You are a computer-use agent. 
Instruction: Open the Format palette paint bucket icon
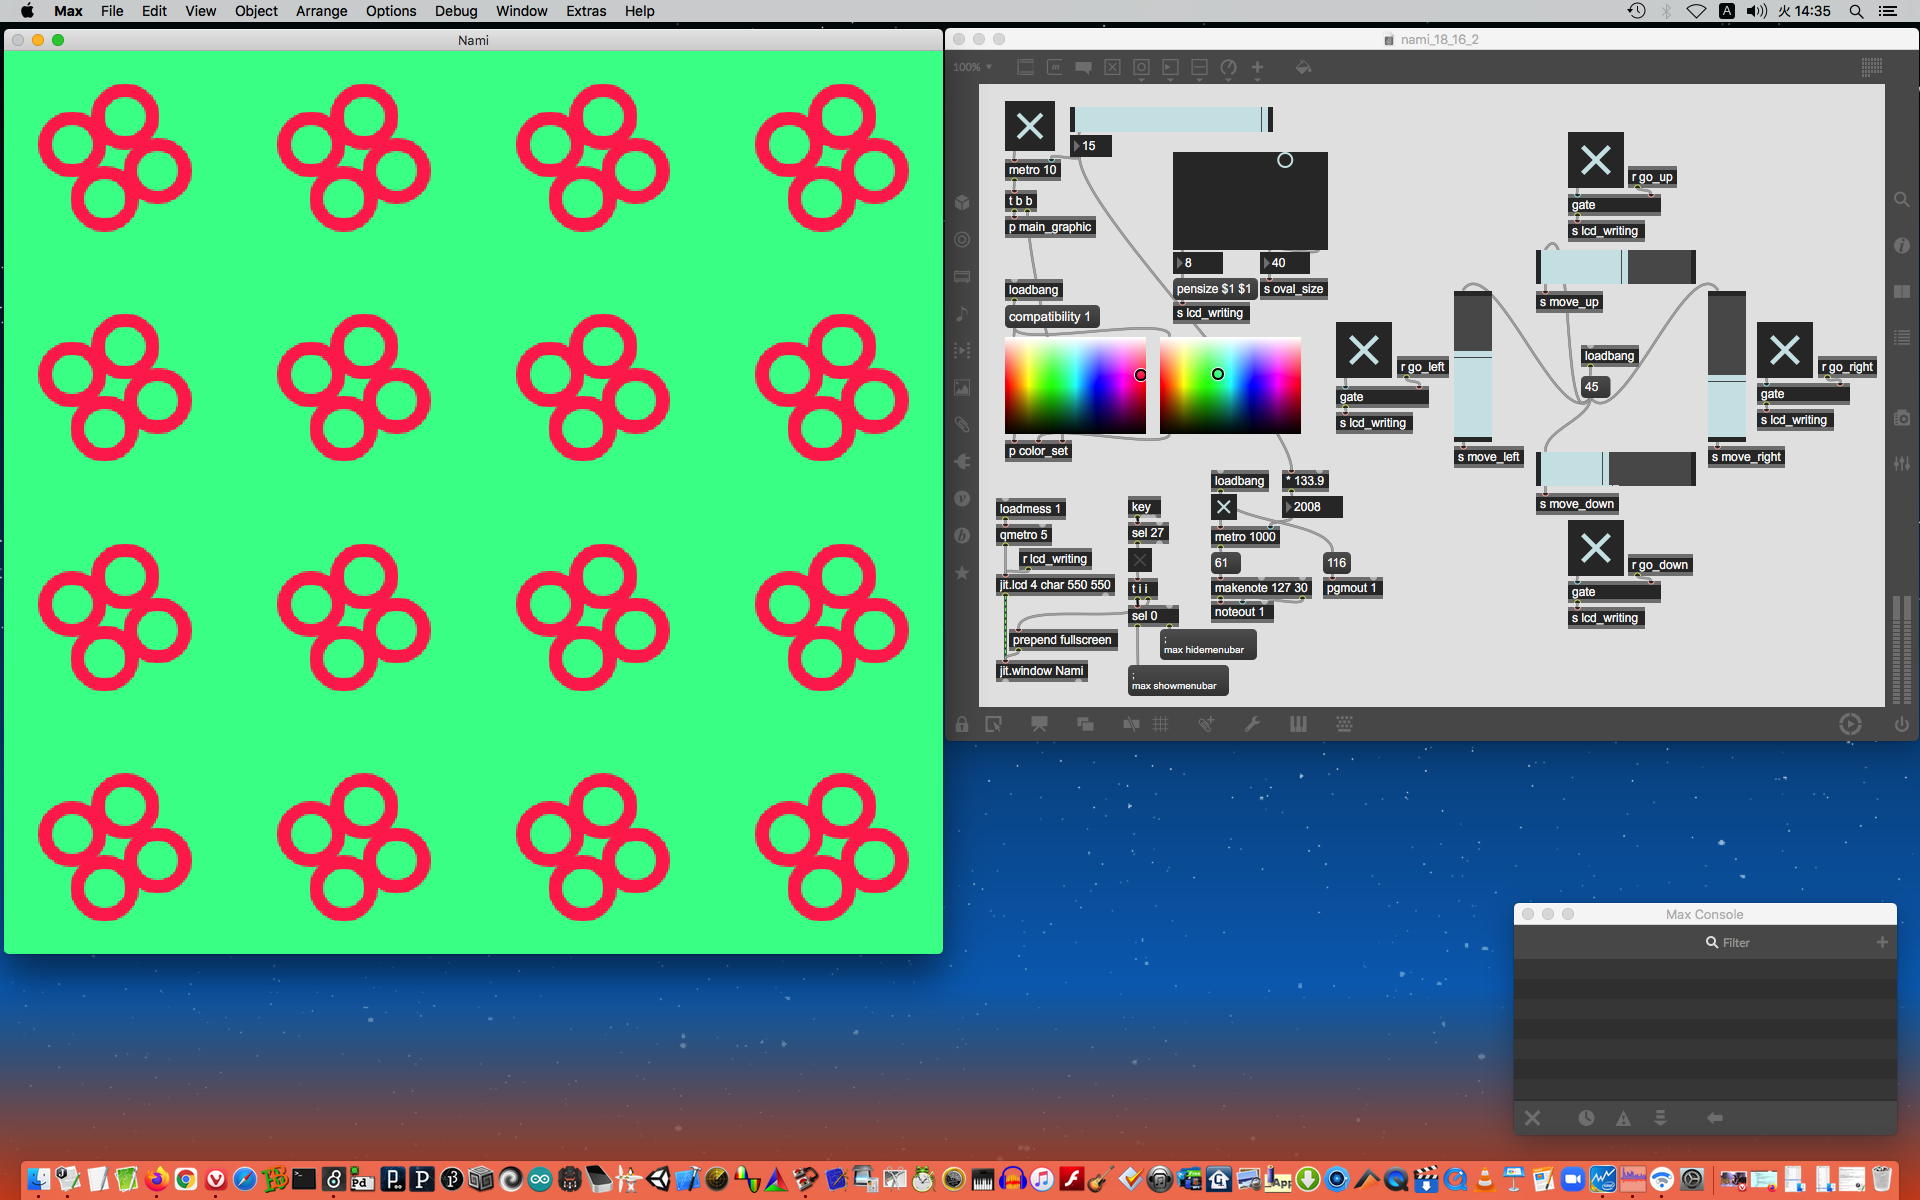click(x=1303, y=67)
